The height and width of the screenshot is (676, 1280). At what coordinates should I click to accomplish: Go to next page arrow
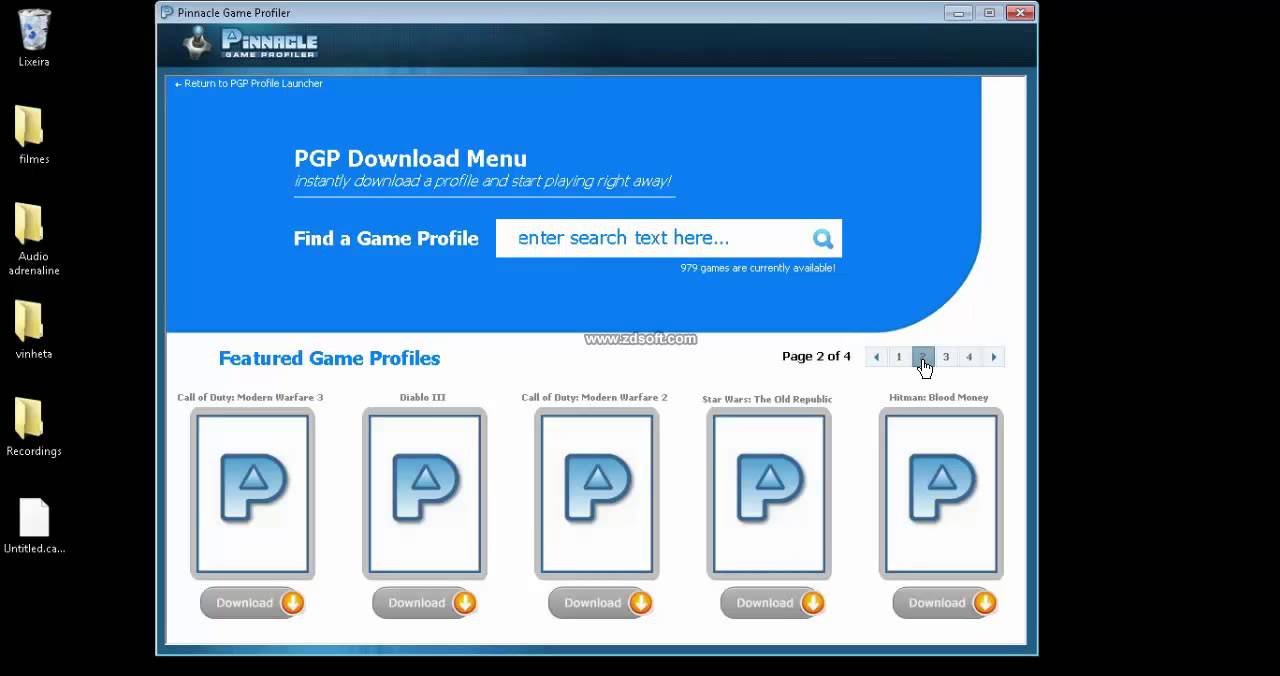pyautogui.click(x=993, y=357)
